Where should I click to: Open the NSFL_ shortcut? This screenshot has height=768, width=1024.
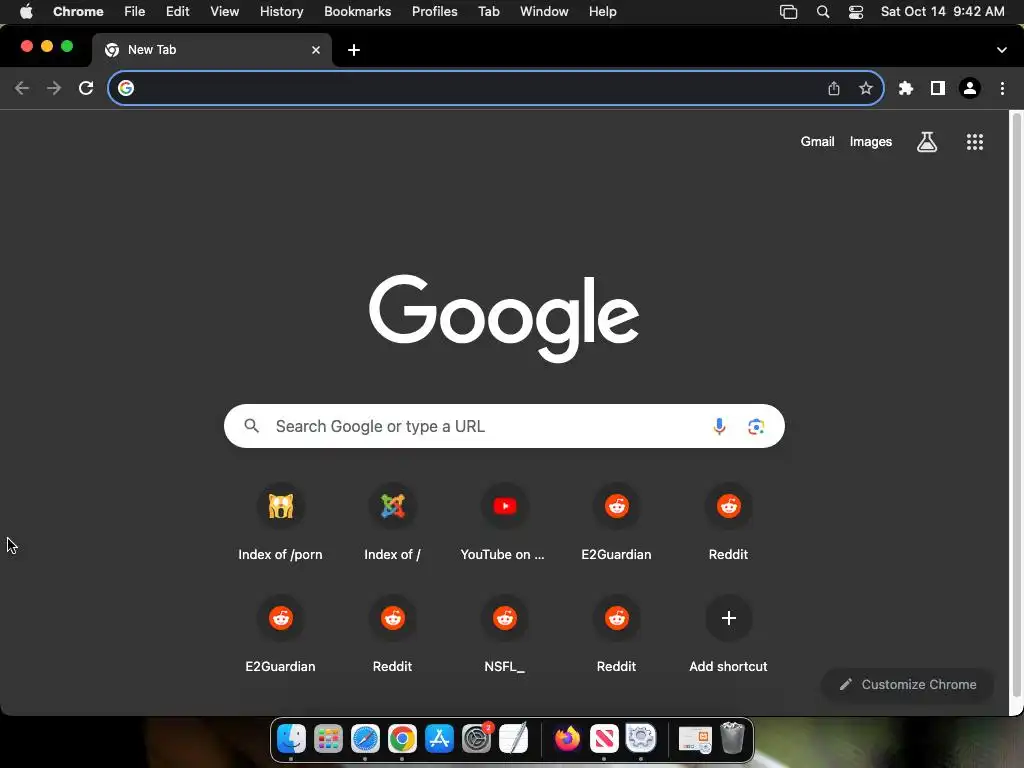504,635
